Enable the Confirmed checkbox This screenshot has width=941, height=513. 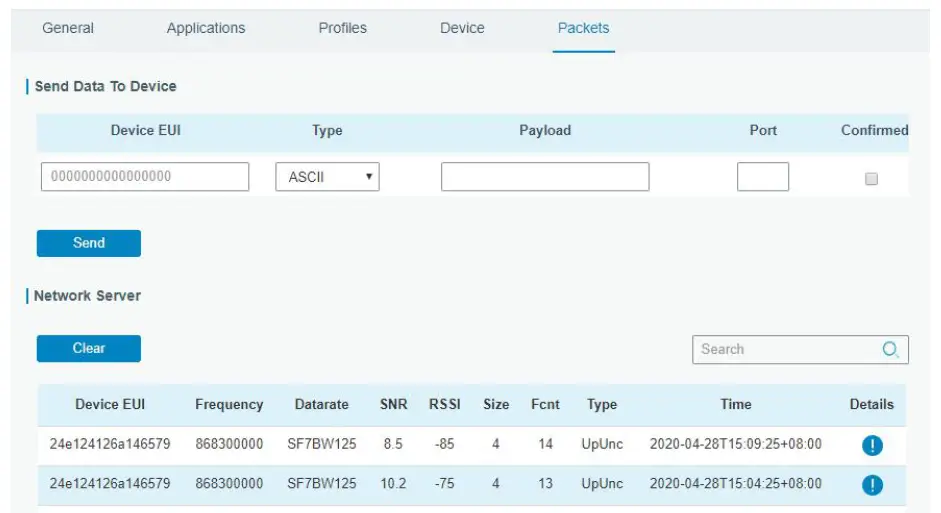click(871, 179)
